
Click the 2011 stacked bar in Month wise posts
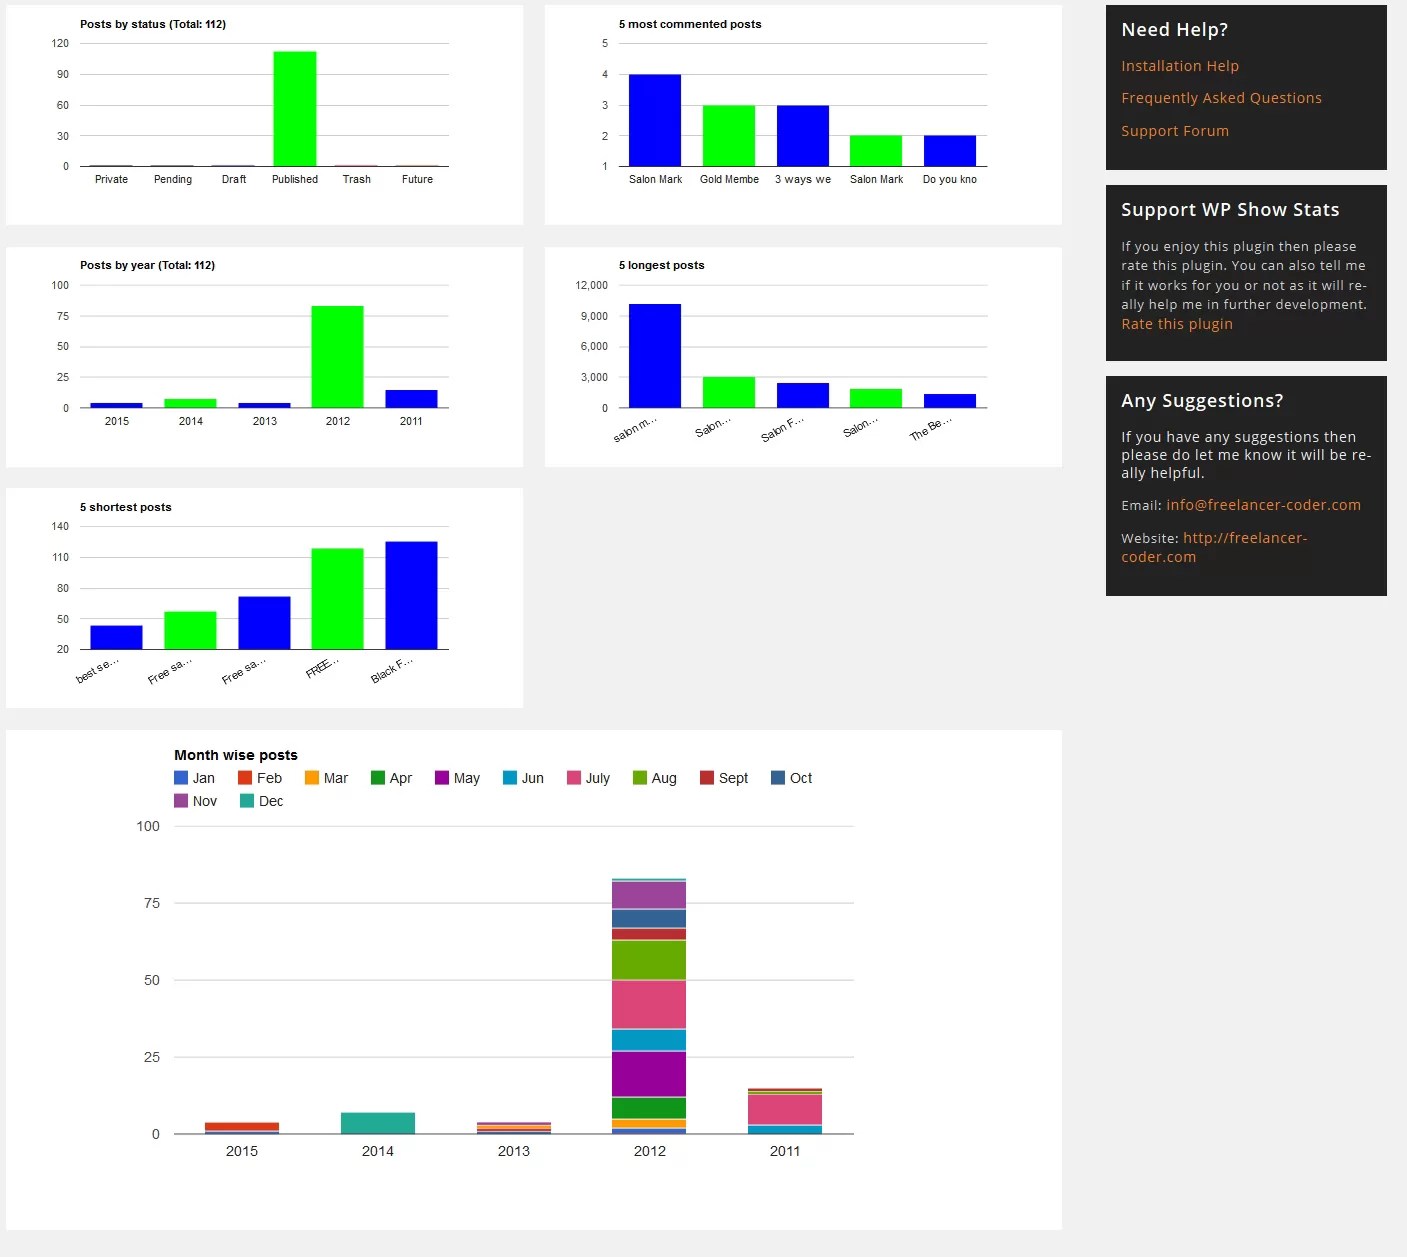785,1110
